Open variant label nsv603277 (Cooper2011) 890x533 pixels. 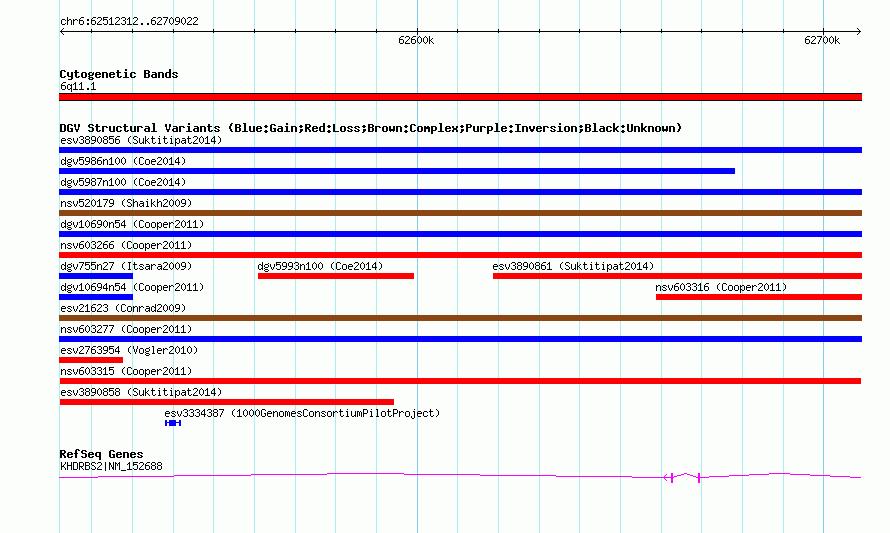pyautogui.click(x=126, y=329)
